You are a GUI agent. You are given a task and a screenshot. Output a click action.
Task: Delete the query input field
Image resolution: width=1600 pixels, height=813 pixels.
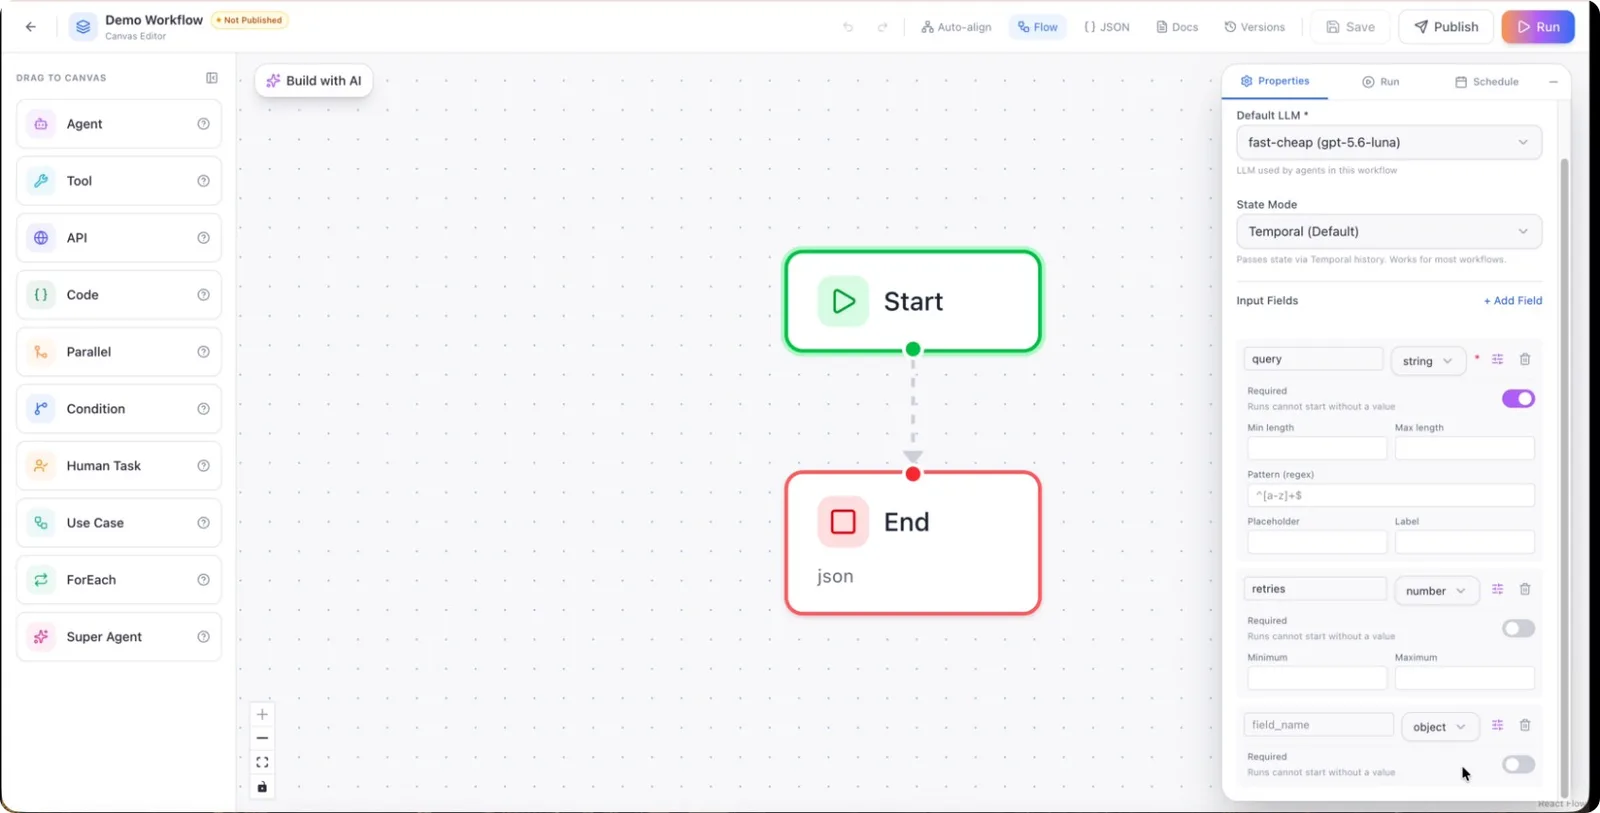click(1525, 359)
